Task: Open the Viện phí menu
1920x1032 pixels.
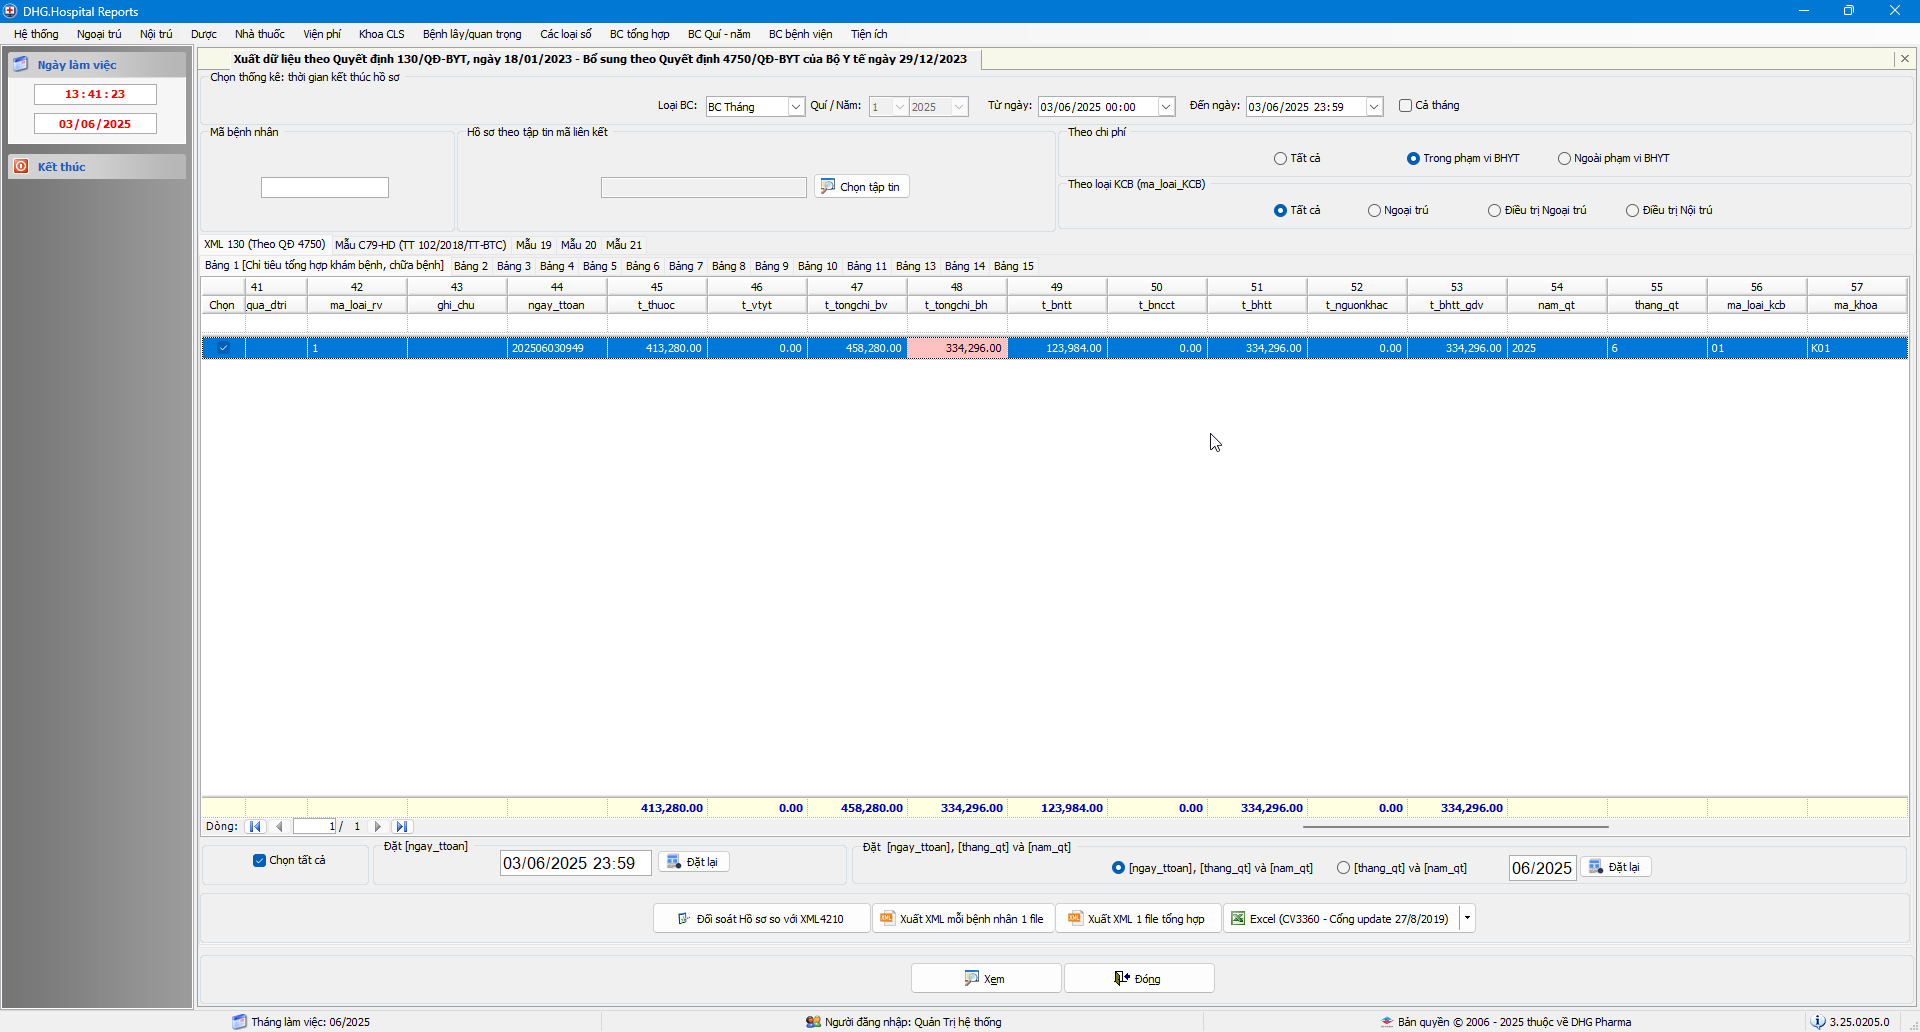Action: tap(322, 34)
